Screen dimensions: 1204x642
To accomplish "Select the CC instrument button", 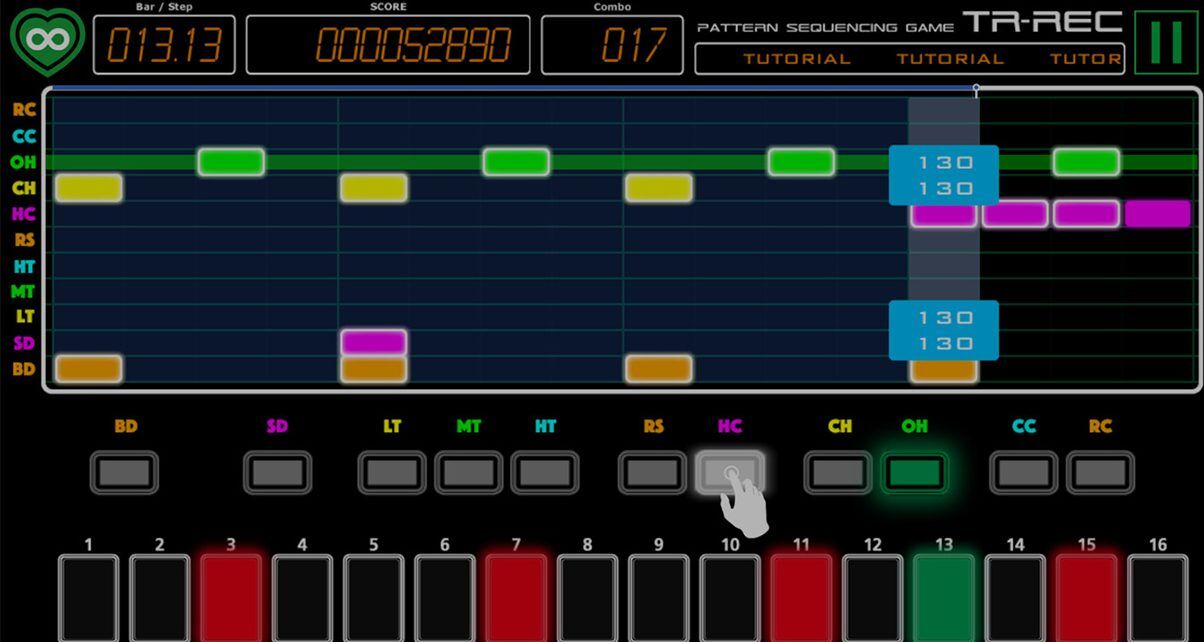I will tap(1024, 472).
